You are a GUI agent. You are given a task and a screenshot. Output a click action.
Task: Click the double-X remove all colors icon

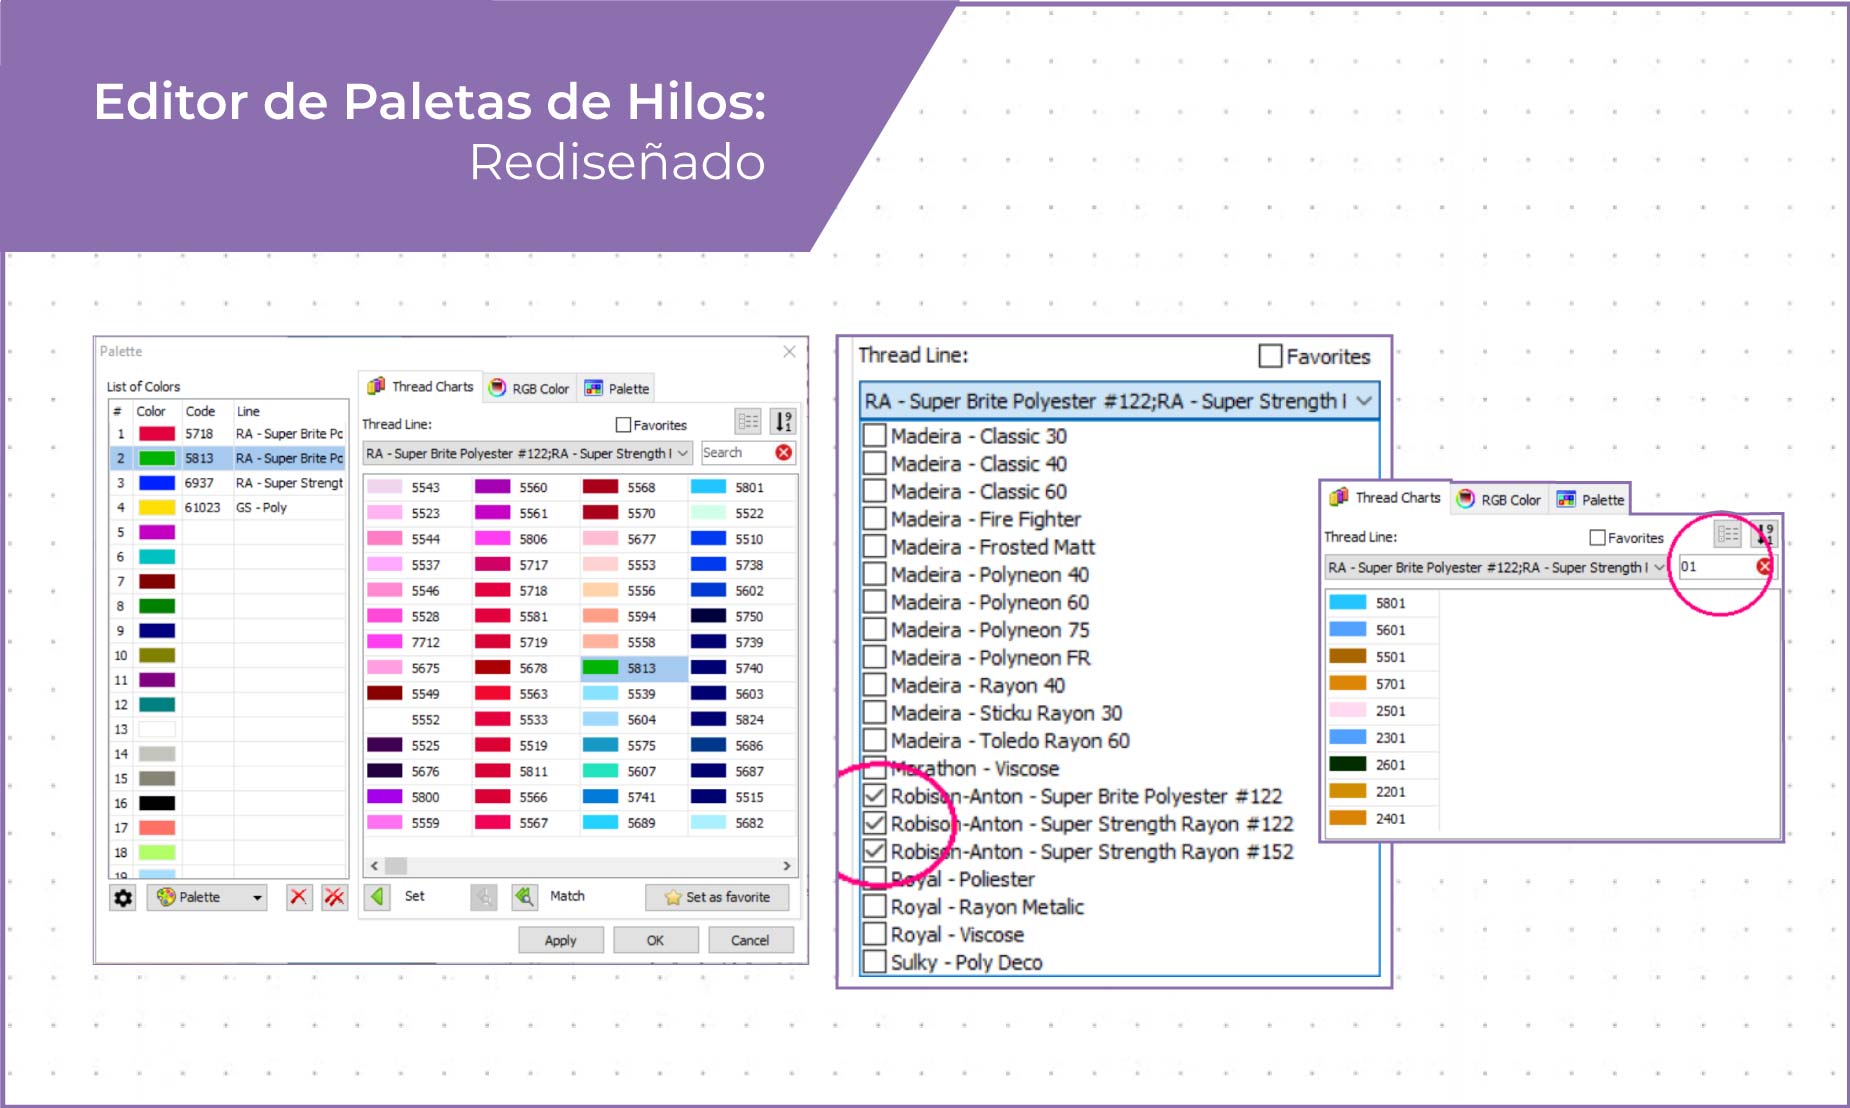tap(333, 897)
